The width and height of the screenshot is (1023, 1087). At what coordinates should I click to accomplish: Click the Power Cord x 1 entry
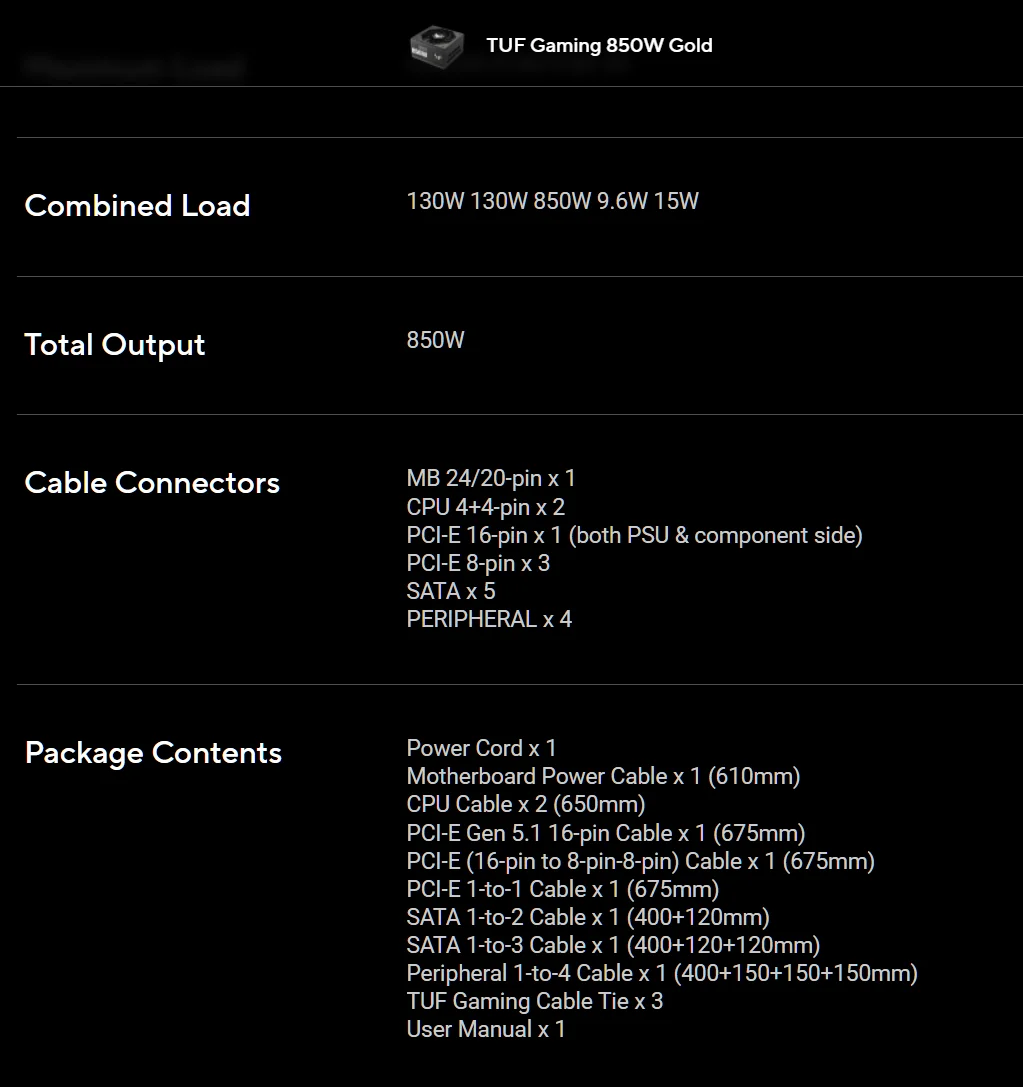(482, 748)
